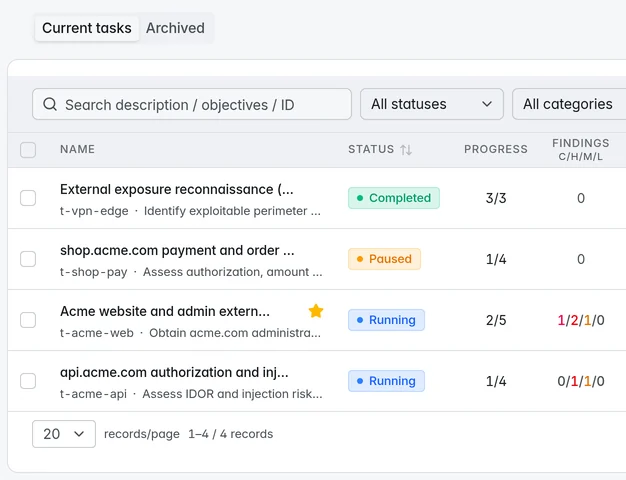The width and height of the screenshot is (626, 480).
Task: Click the t-acme-web task ID text
Action: (97, 333)
